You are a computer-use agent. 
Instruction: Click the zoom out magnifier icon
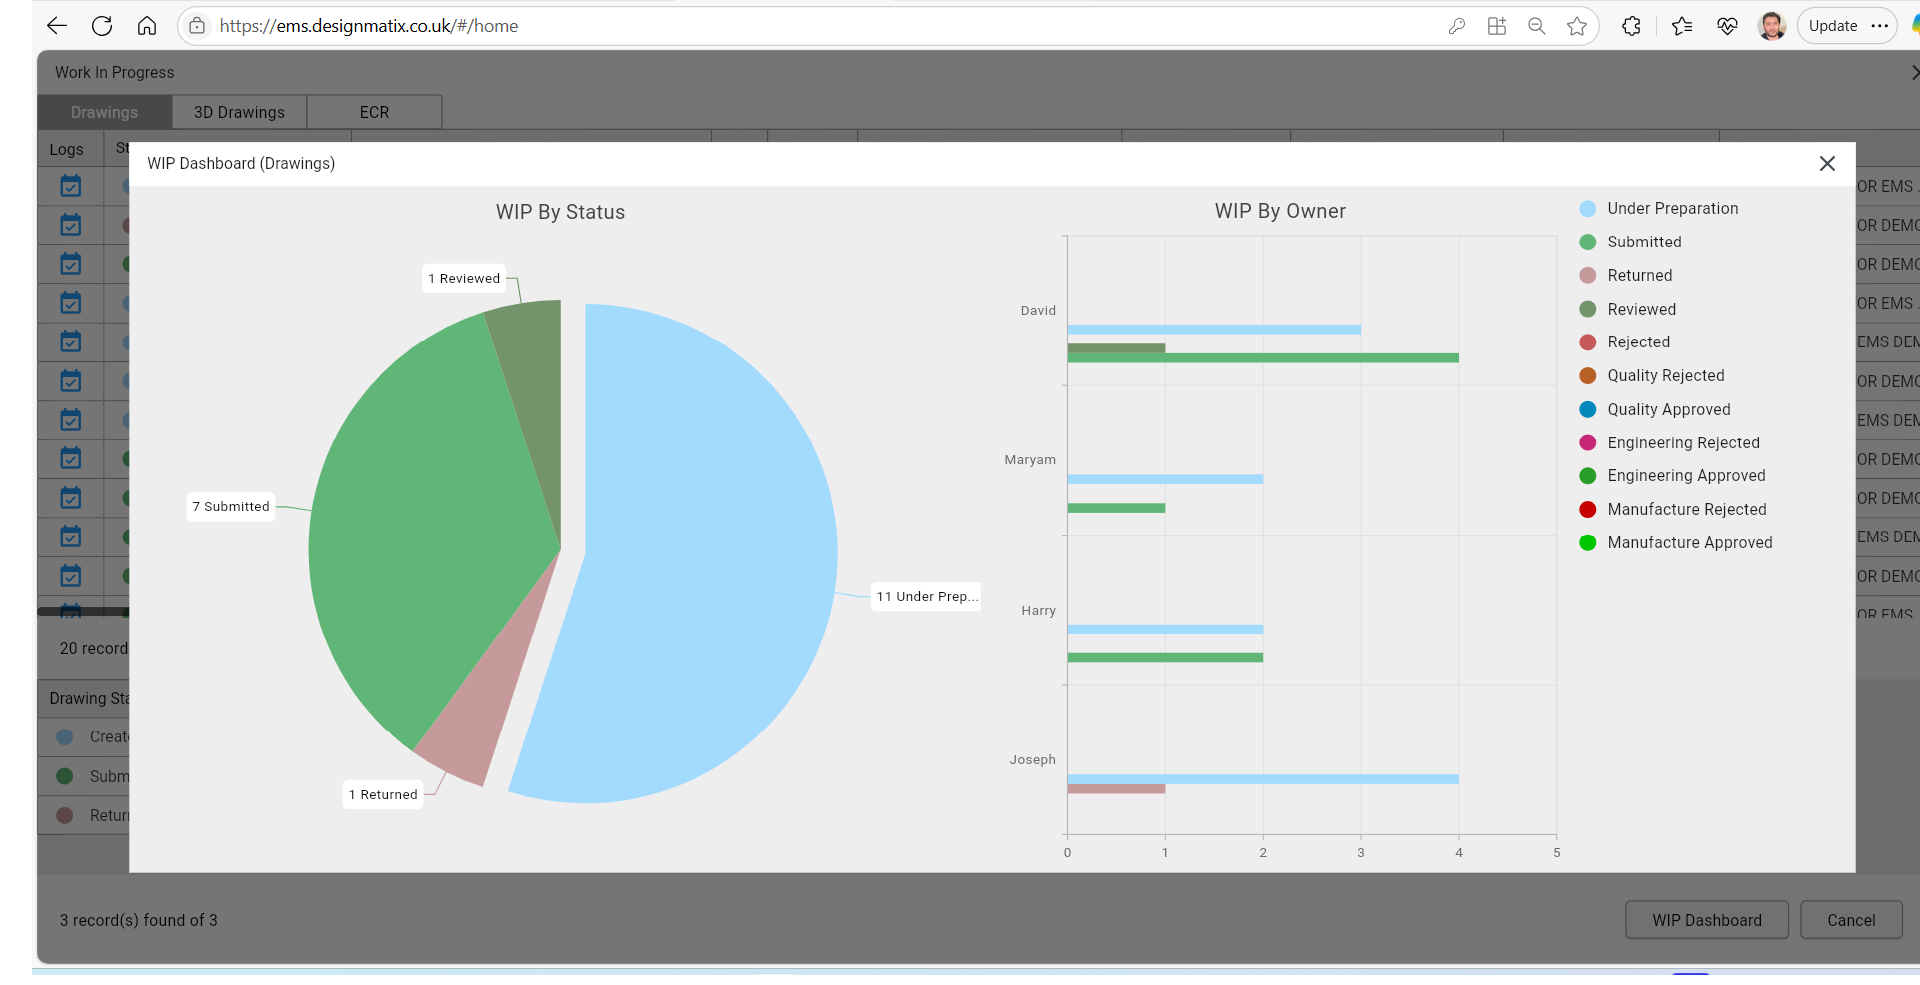[x=1537, y=26]
